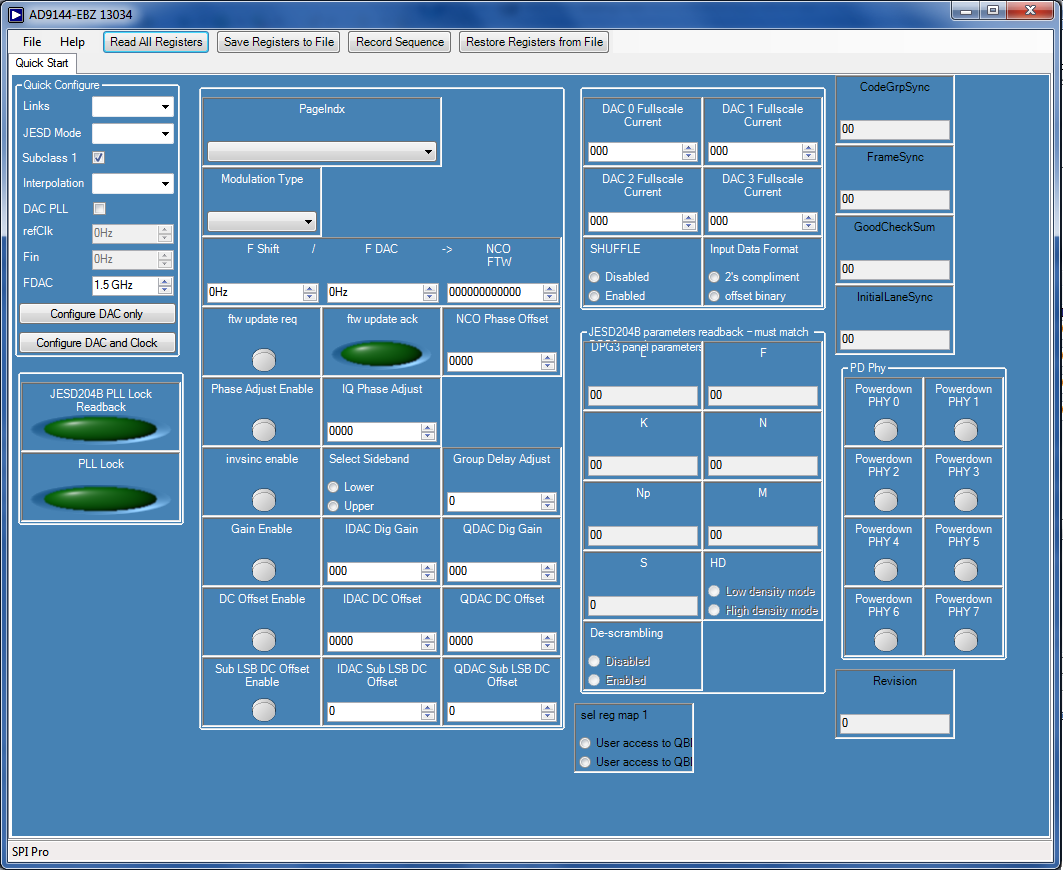The height and width of the screenshot is (870, 1063).
Task: Click the green ftw update ack LED
Action: point(381,353)
